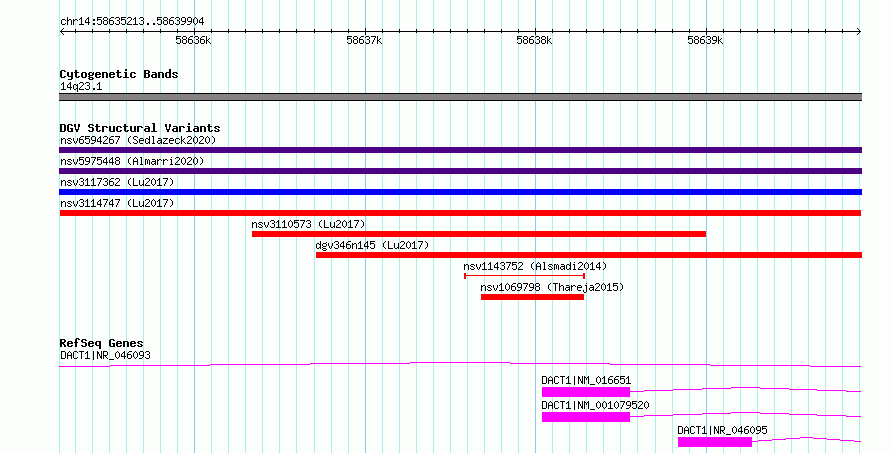Click the thin red line for nsv1143752
This screenshot has width=890, height=453.
tap(524, 276)
